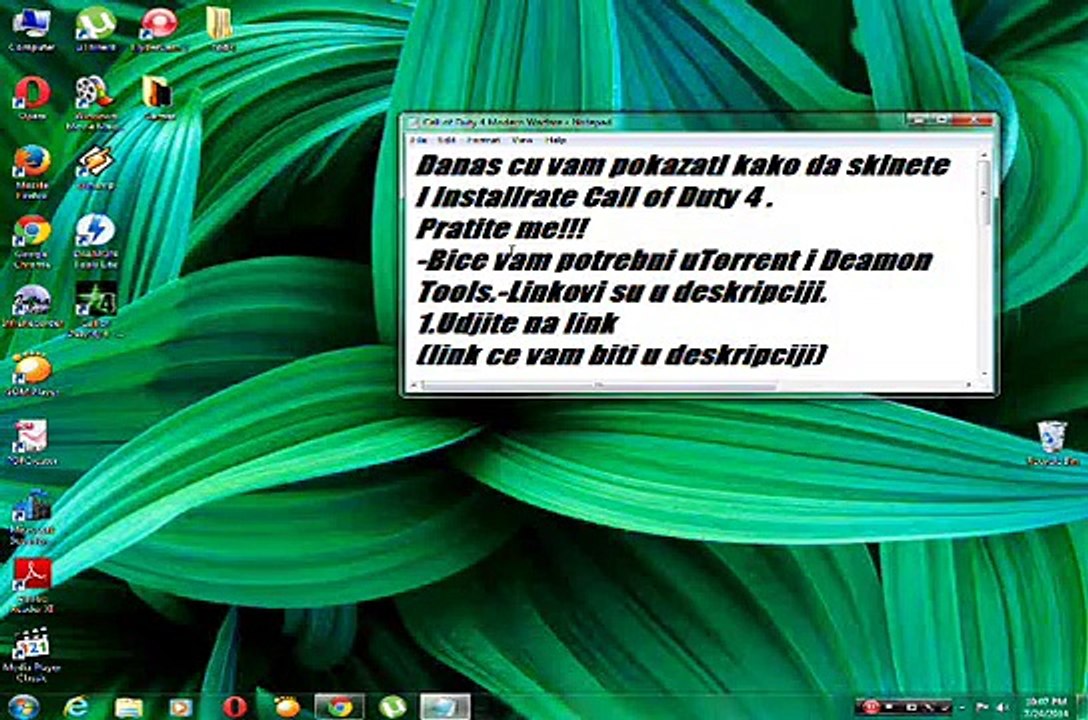1088x720 pixels.
Task: Open the Windows Movie Maker desktop shortcut
Action: coord(94,103)
